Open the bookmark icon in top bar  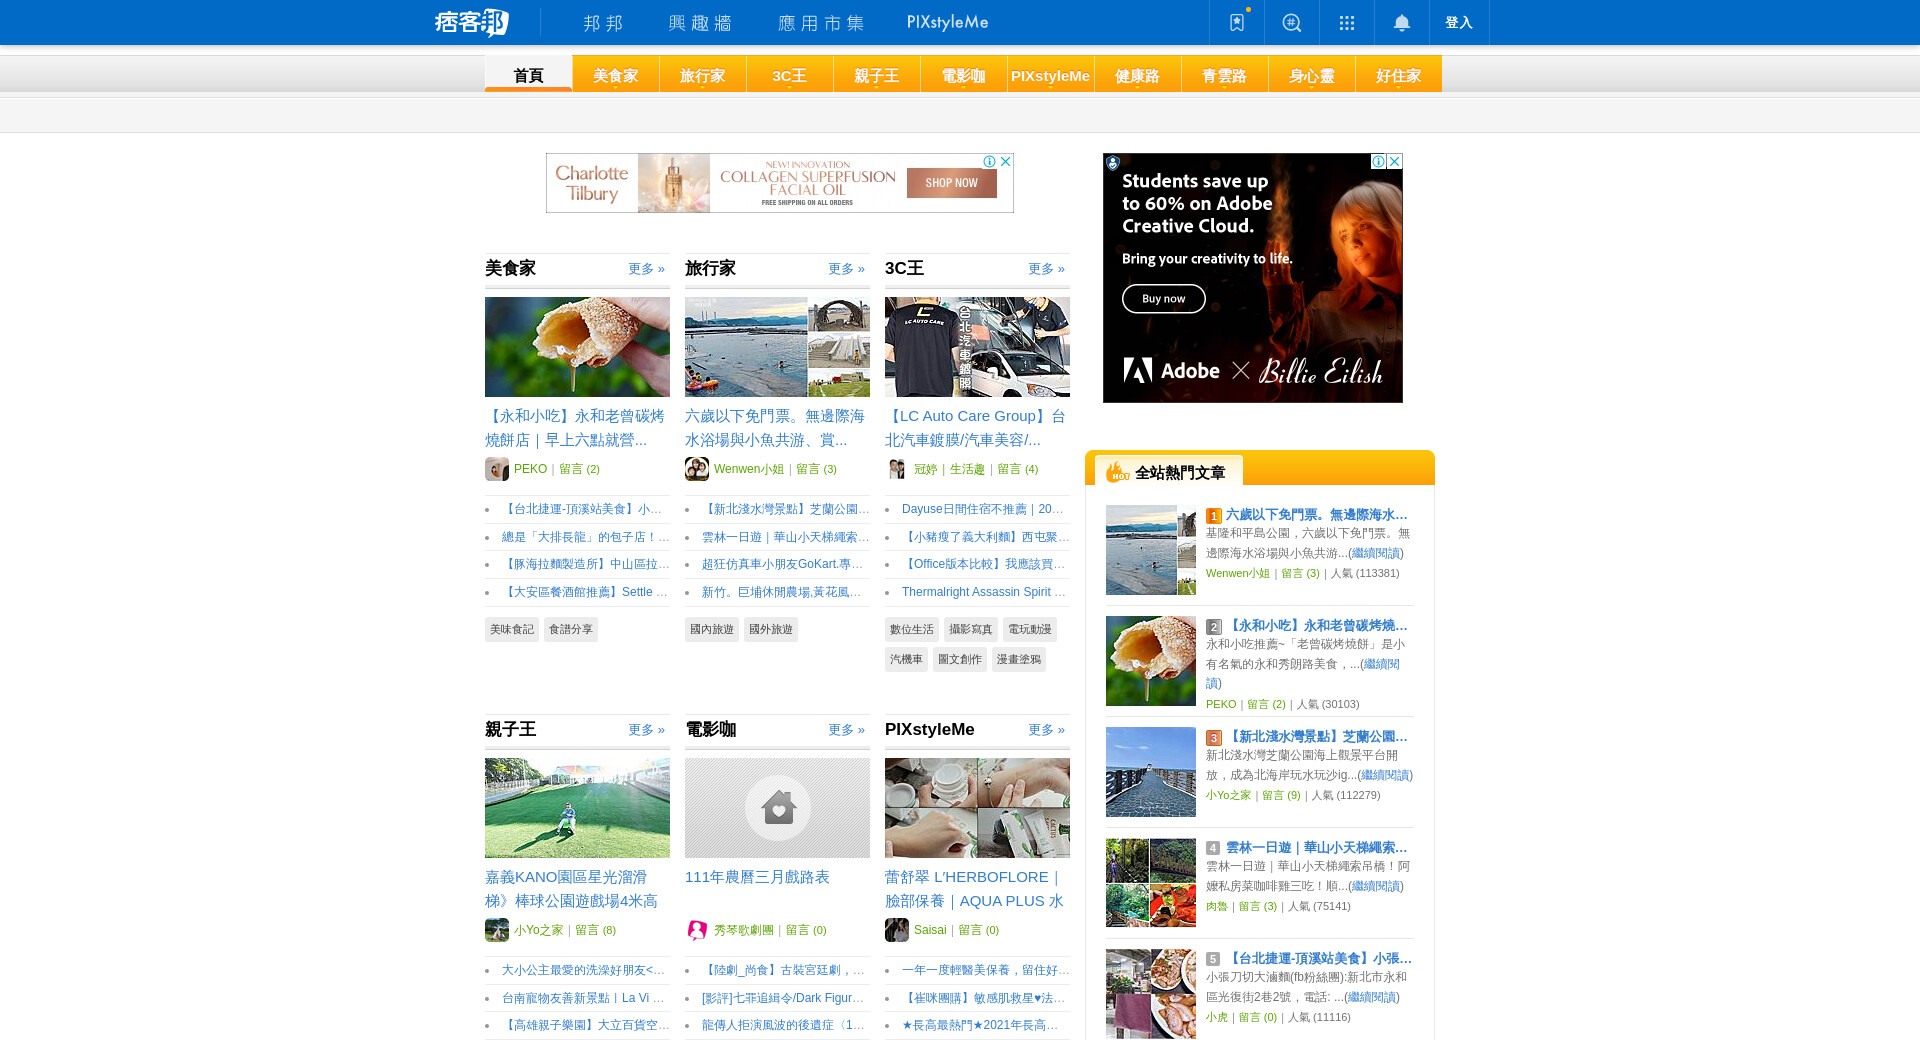[1237, 22]
